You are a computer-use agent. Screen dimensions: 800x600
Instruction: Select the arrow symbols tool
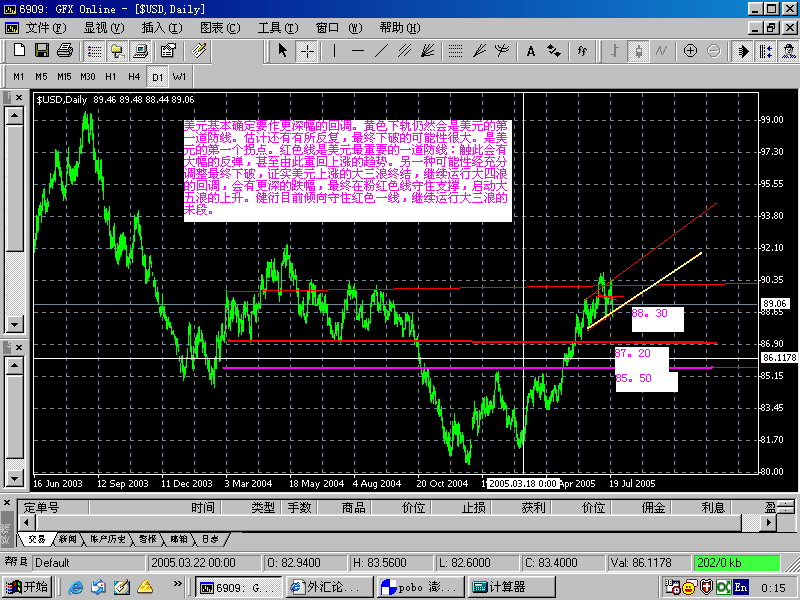[554, 51]
